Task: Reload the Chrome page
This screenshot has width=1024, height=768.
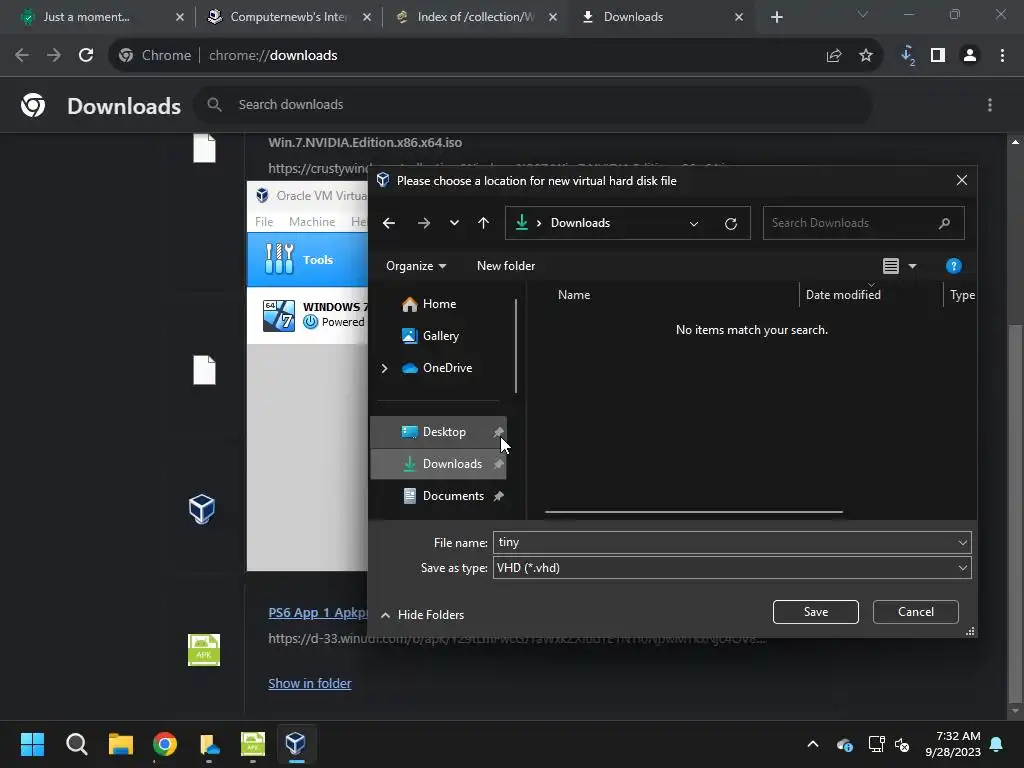Action: click(x=86, y=56)
